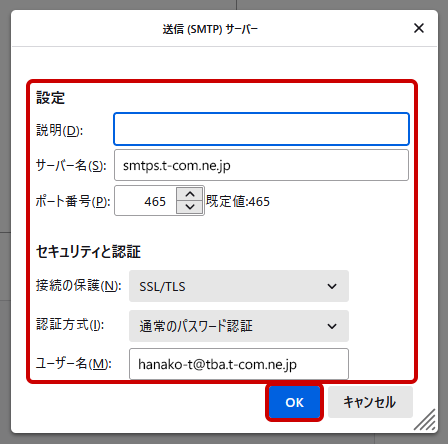The height and width of the screenshot is (444, 448).
Task: Close the SMTP server dialog with X
Action: (419, 28)
